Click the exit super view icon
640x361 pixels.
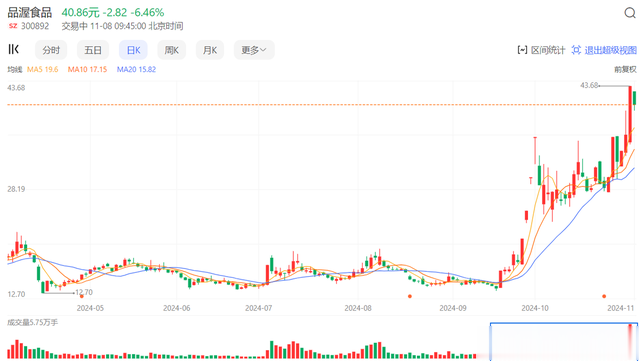coord(576,50)
